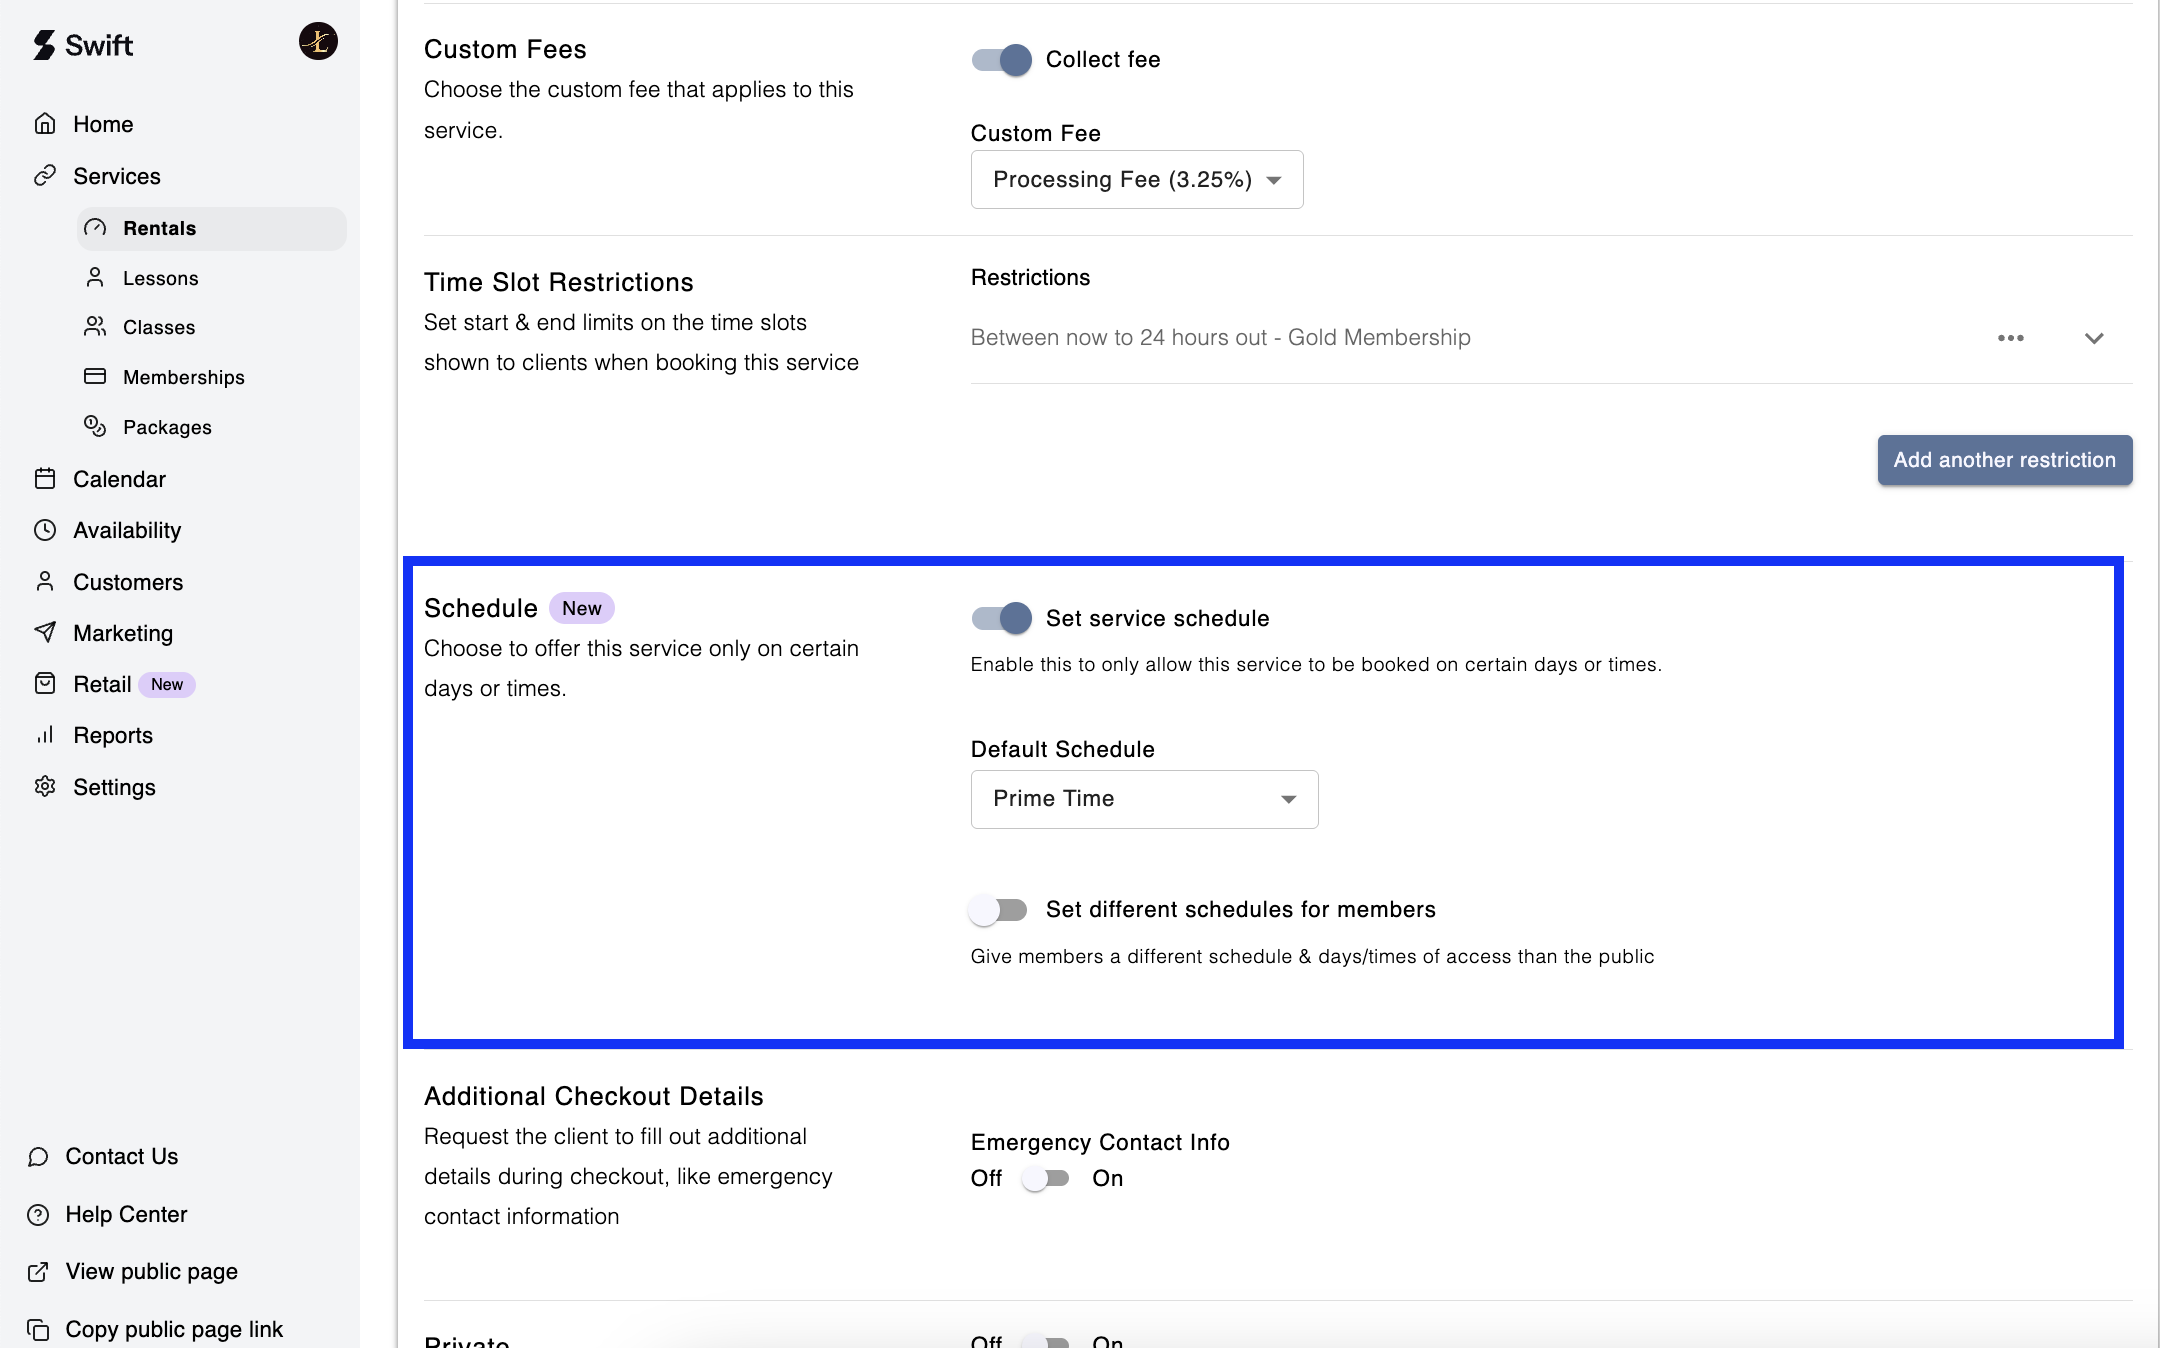Open the three-dot menu on Gold Membership restriction
This screenshot has width=2160, height=1348.
click(2010, 338)
